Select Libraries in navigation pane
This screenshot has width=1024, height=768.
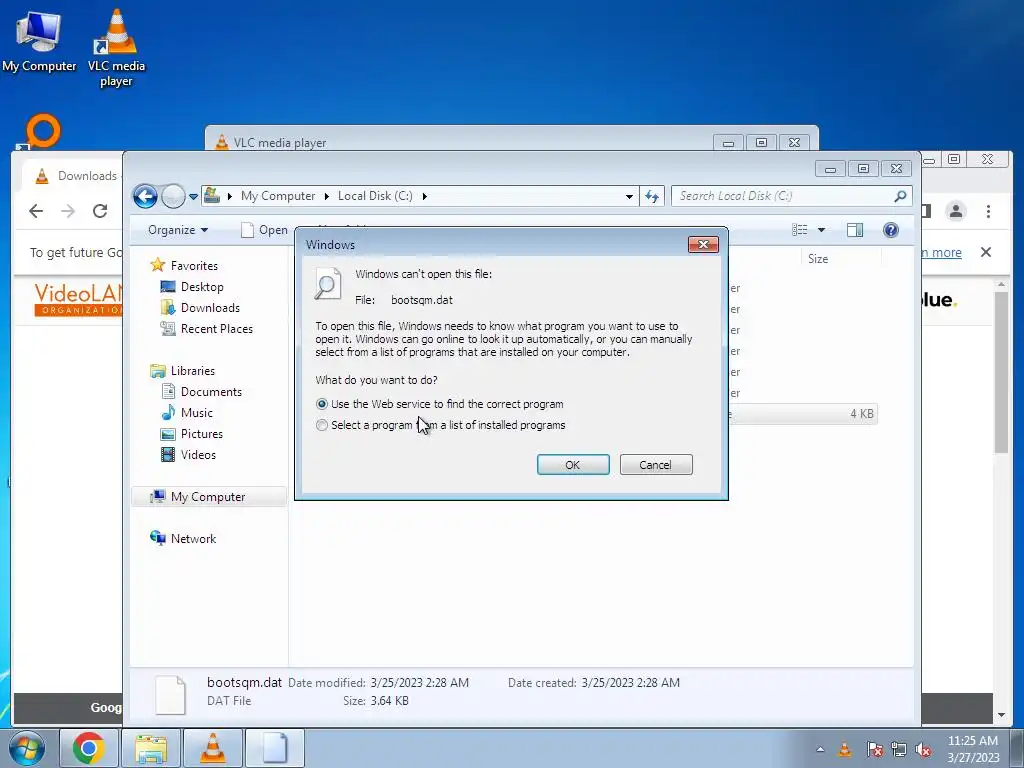tap(192, 371)
